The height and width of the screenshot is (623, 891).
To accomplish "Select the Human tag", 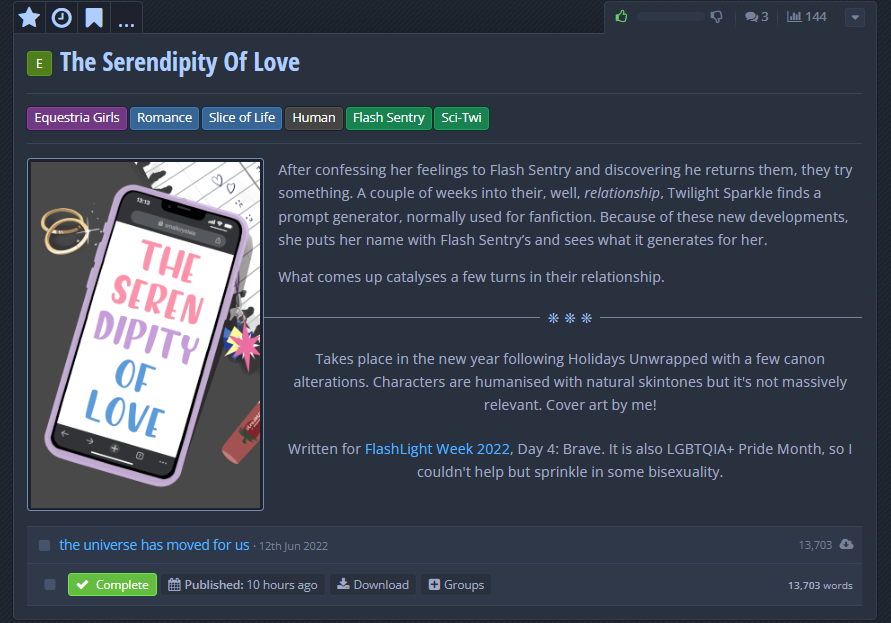I will point(314,118).
